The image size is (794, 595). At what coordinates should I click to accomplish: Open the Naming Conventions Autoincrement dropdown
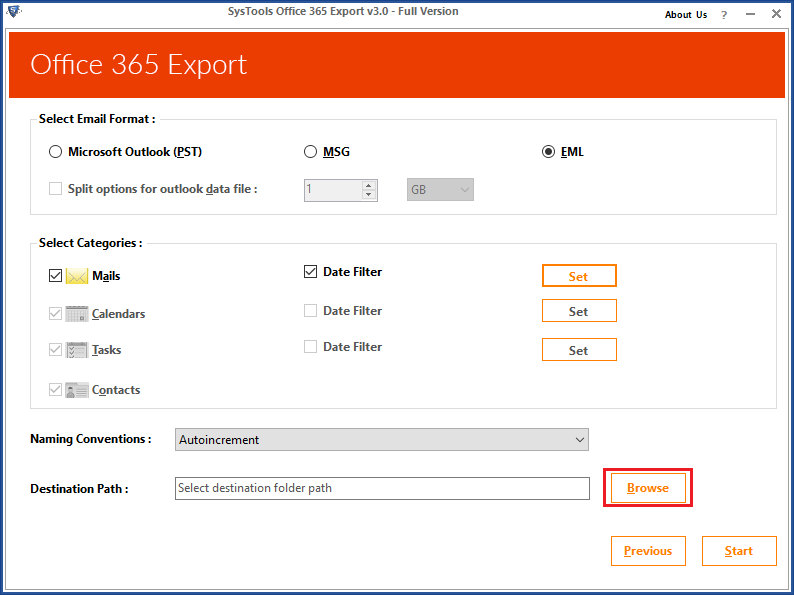[x=382, y=440]
